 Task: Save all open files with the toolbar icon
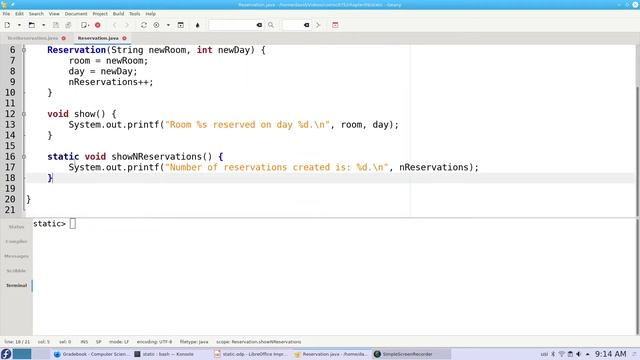tap(68, 25)
